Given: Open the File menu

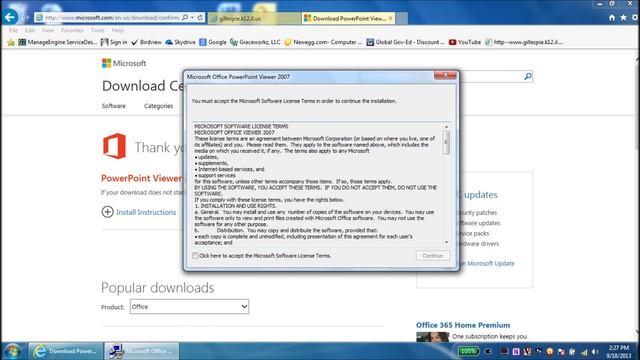Looking at the screenshot, I should coord(13,30).
